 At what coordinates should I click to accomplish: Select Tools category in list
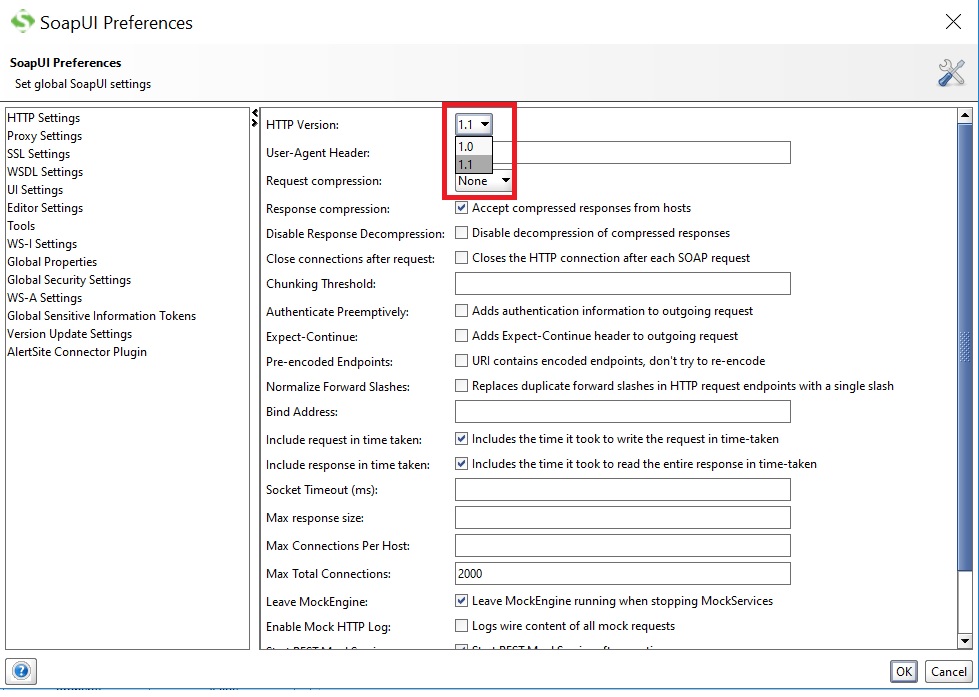21,226
